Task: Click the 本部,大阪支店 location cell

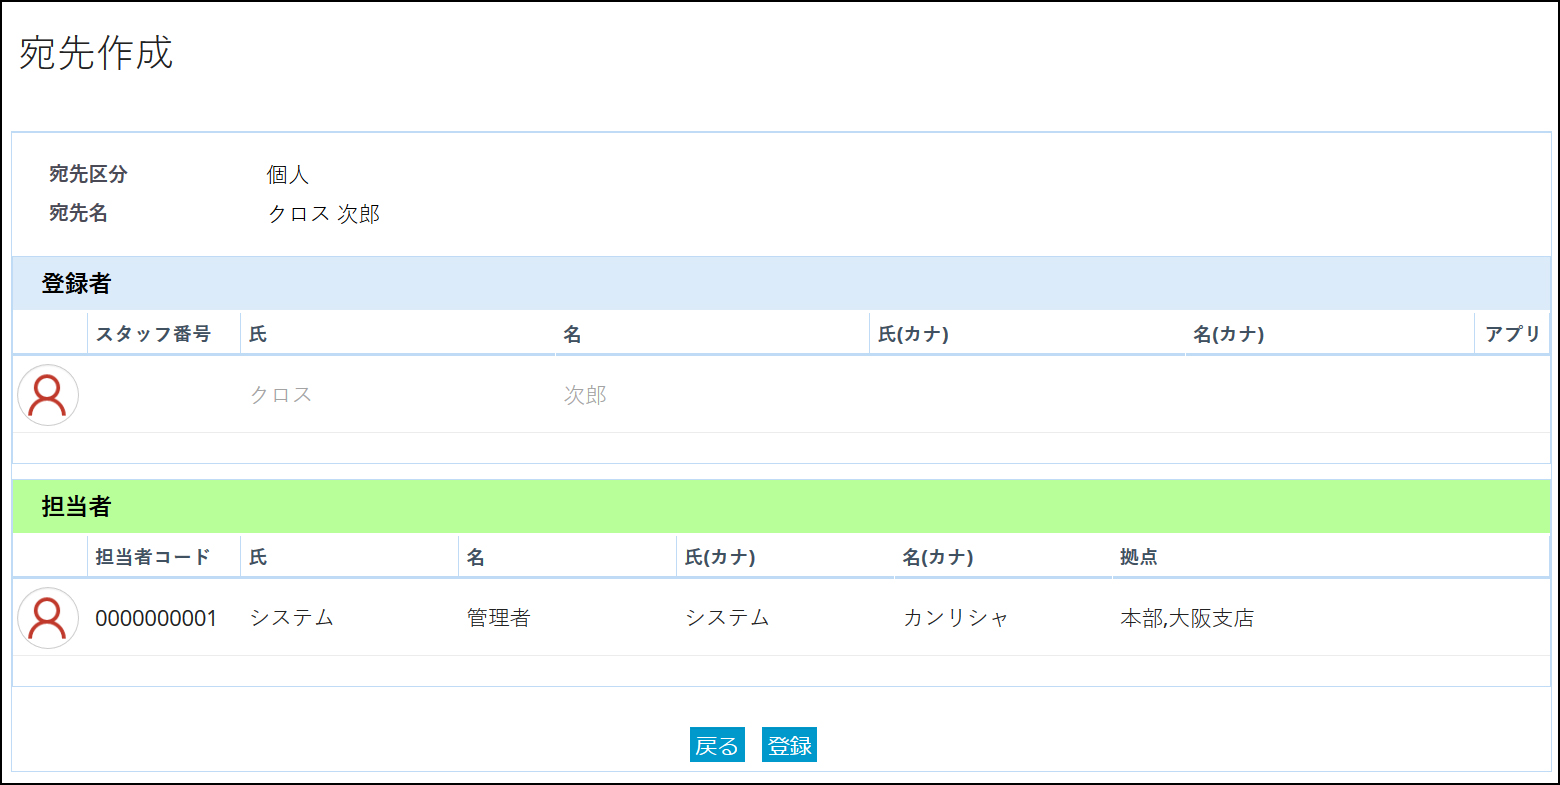Action: coord(1187,618)
